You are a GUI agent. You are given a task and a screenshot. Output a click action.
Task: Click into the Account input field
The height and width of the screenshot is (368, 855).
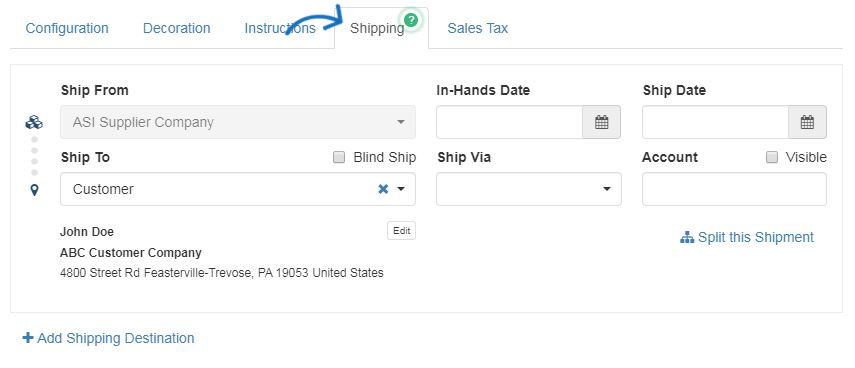(x=734, y=189)
